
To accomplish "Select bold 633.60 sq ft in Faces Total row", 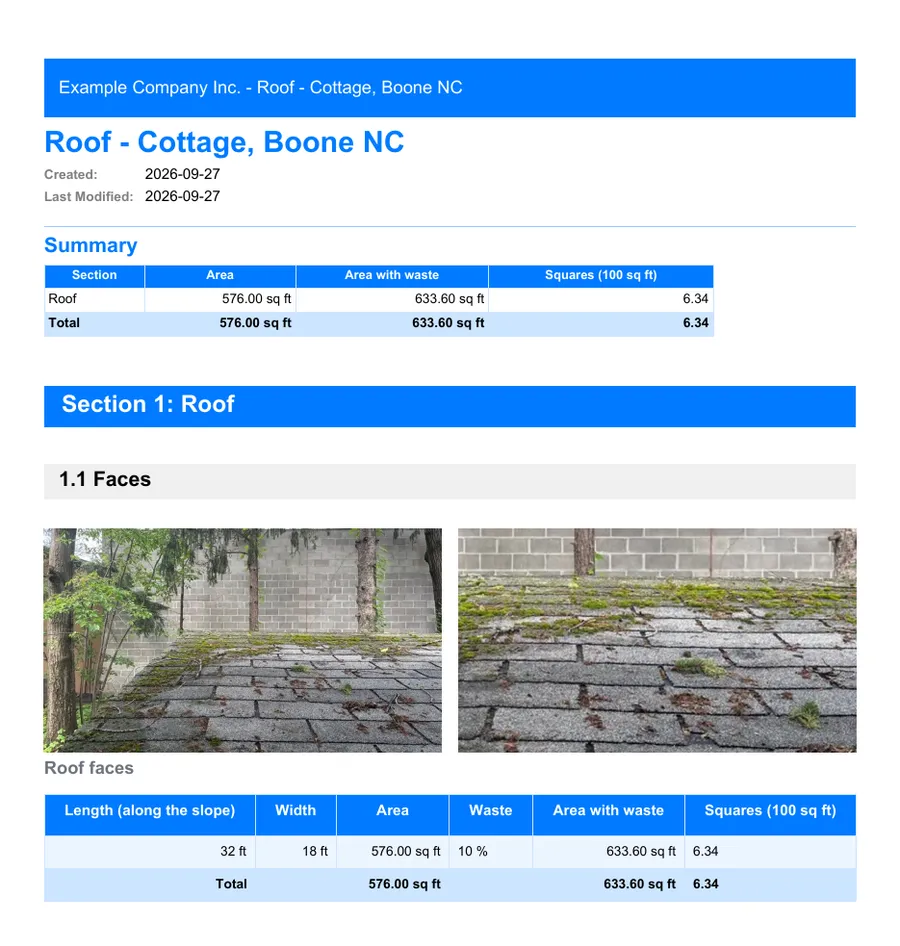I will tap(640, 884).
